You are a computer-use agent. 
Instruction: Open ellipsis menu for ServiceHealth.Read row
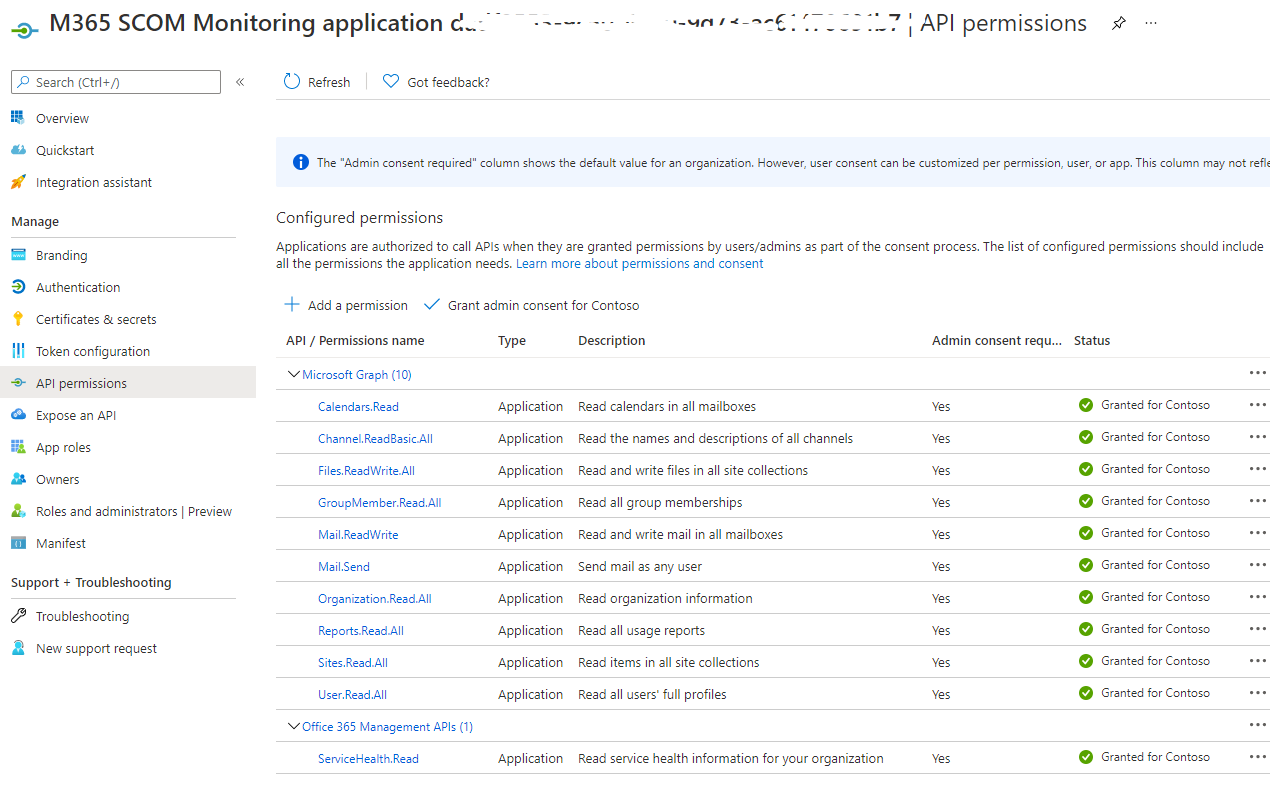(x=1258, y=757)
